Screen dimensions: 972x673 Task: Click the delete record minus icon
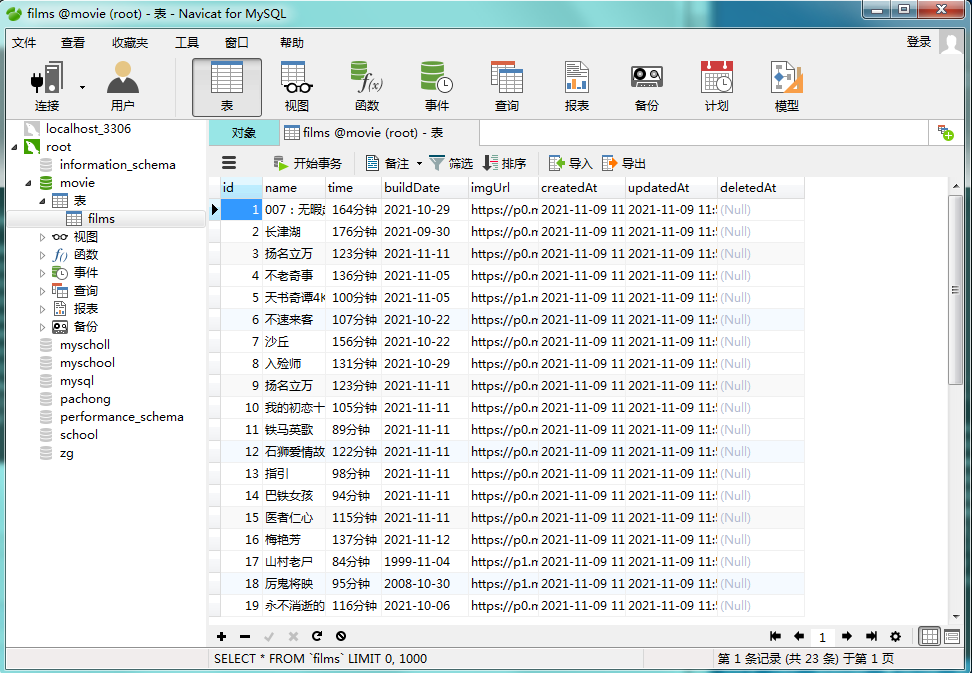(x=245, y=636)
